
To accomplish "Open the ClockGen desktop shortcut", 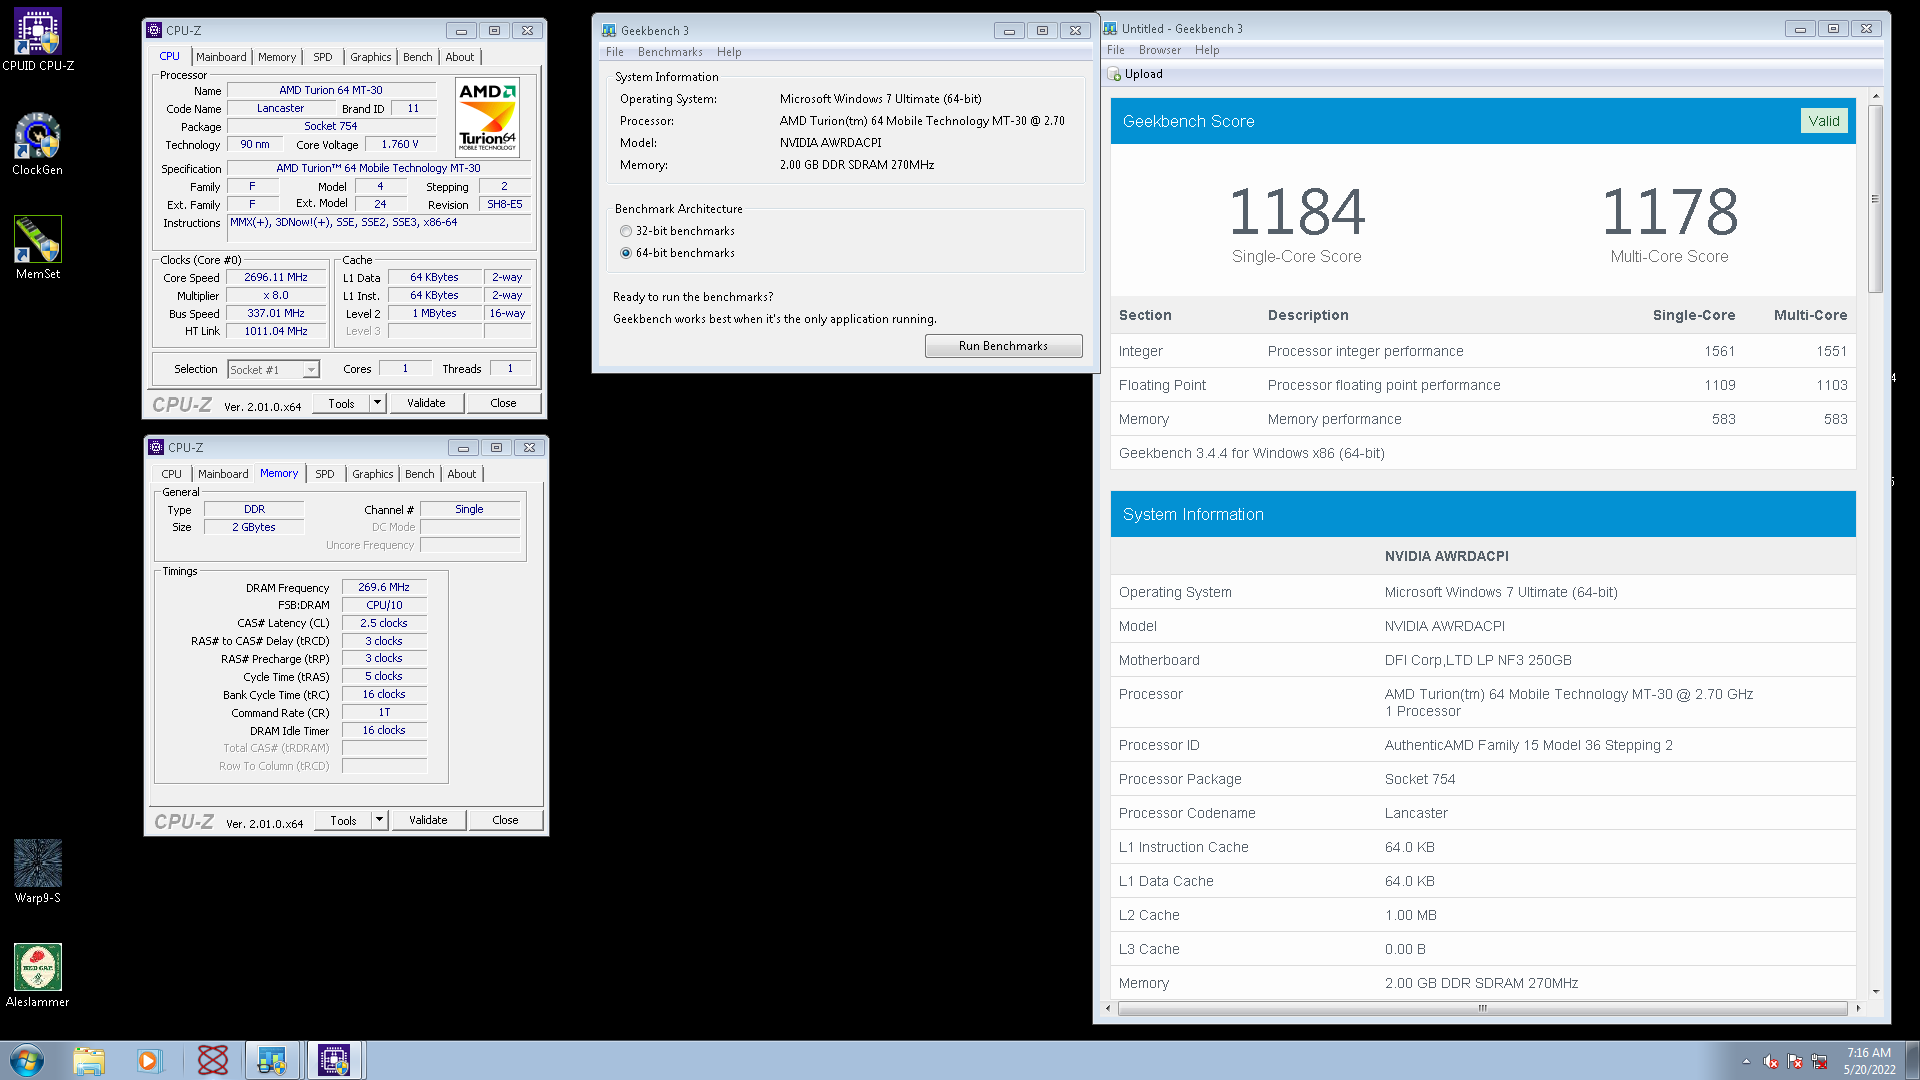I will tap(38, 144).
